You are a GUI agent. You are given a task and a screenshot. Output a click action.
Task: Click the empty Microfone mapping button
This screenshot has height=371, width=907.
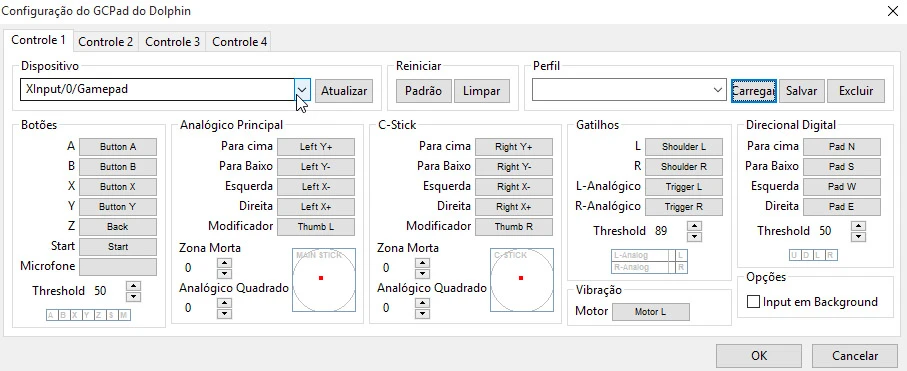tap(118, 267)
